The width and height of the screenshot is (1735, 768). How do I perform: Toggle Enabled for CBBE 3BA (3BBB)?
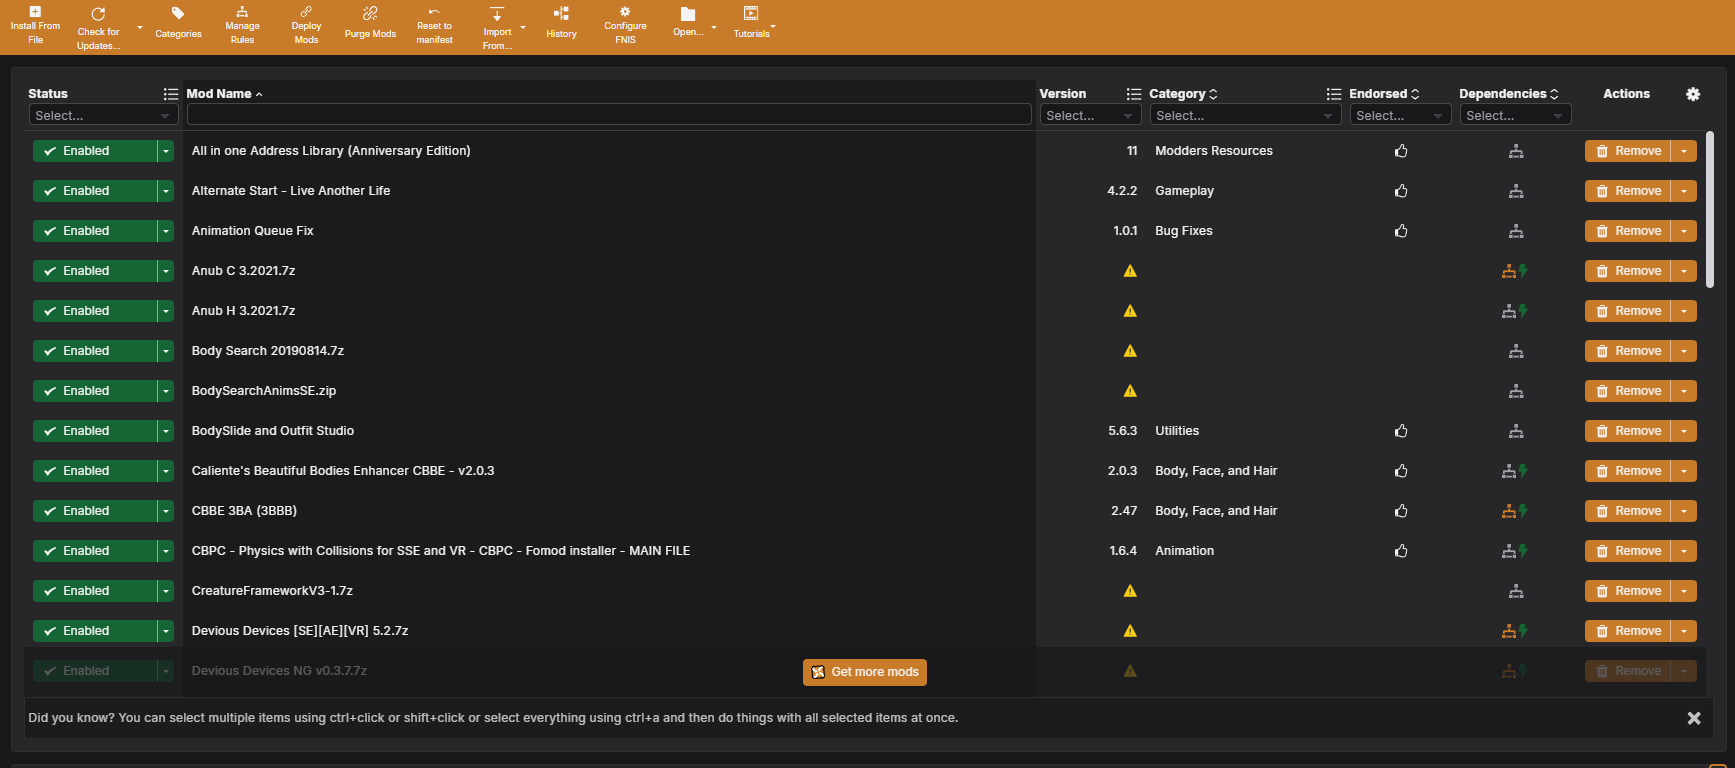pos(95,511)
